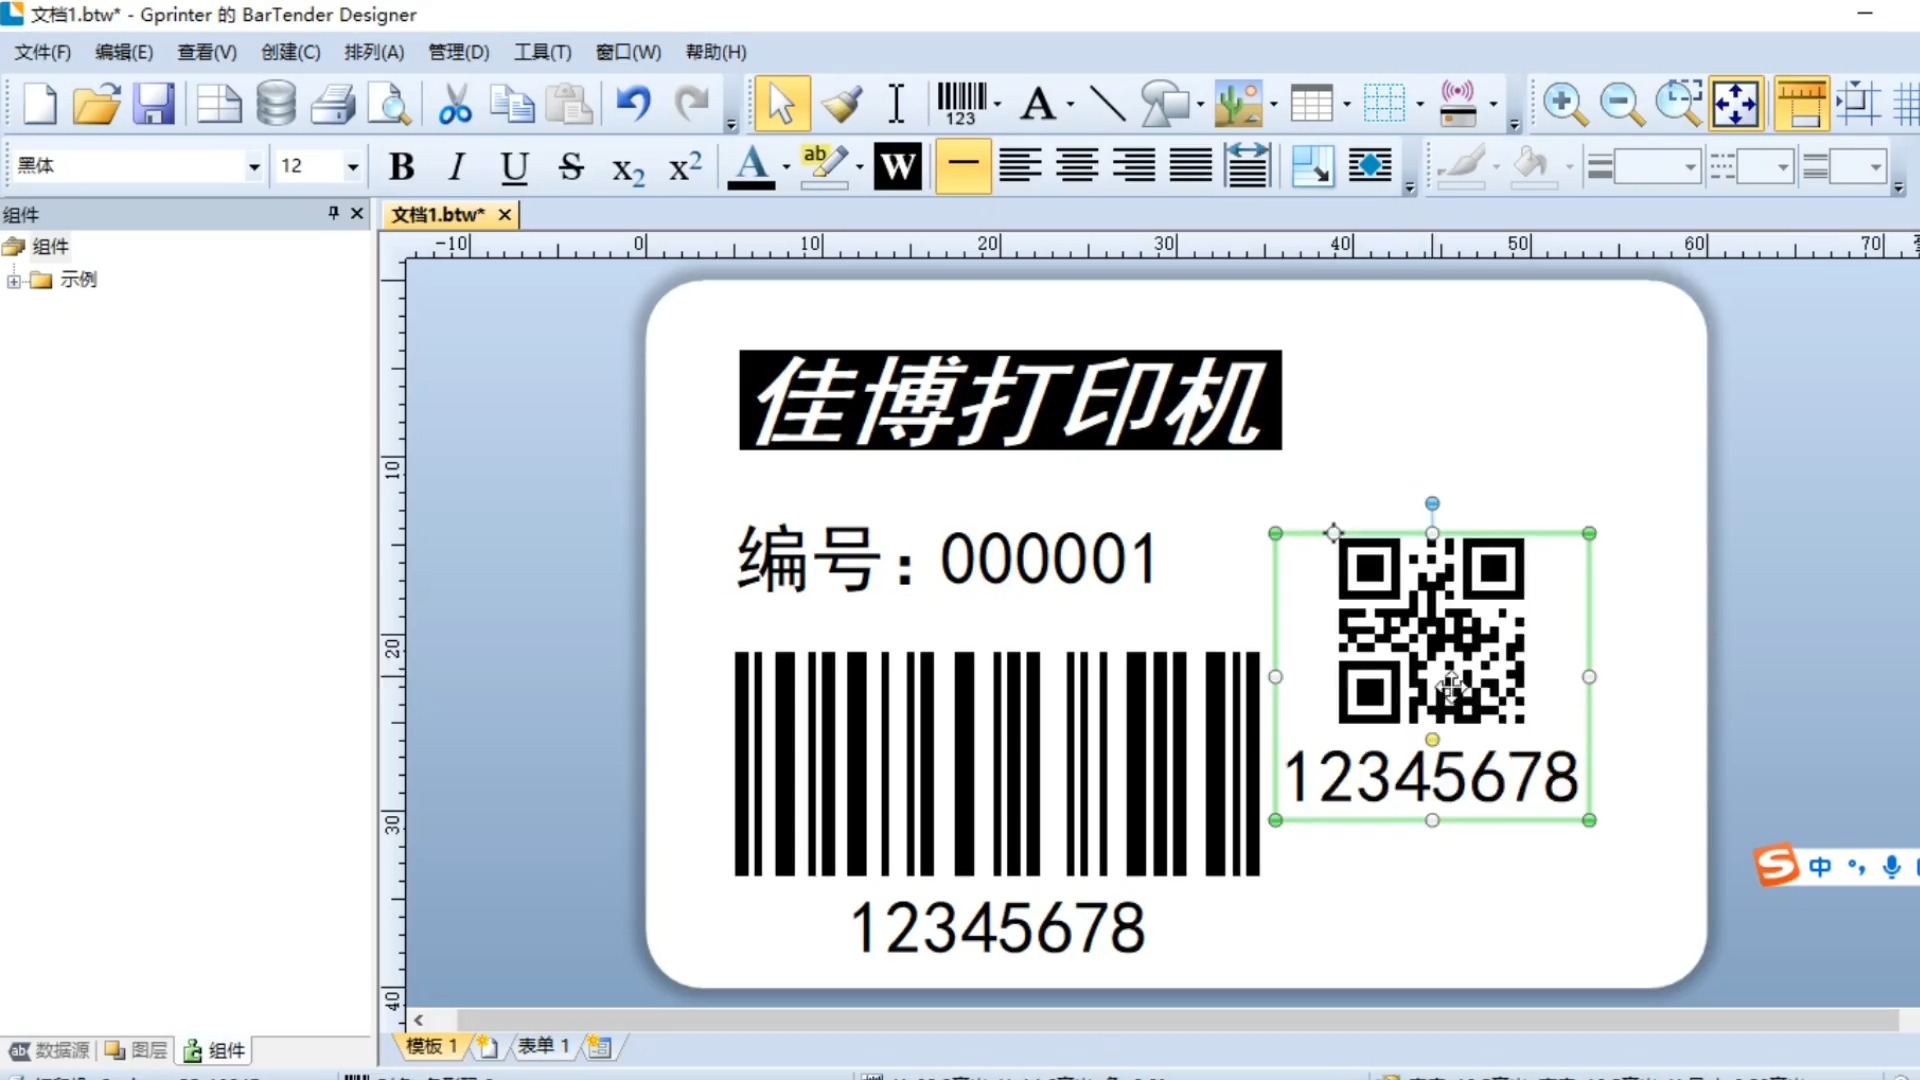
Task: Expand the 示例 folder in 组件 panel
Action: [13, 280]
